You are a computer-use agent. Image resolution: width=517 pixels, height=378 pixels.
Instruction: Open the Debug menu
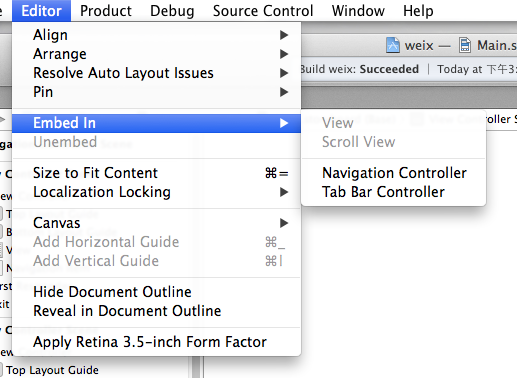pos(172,11)
